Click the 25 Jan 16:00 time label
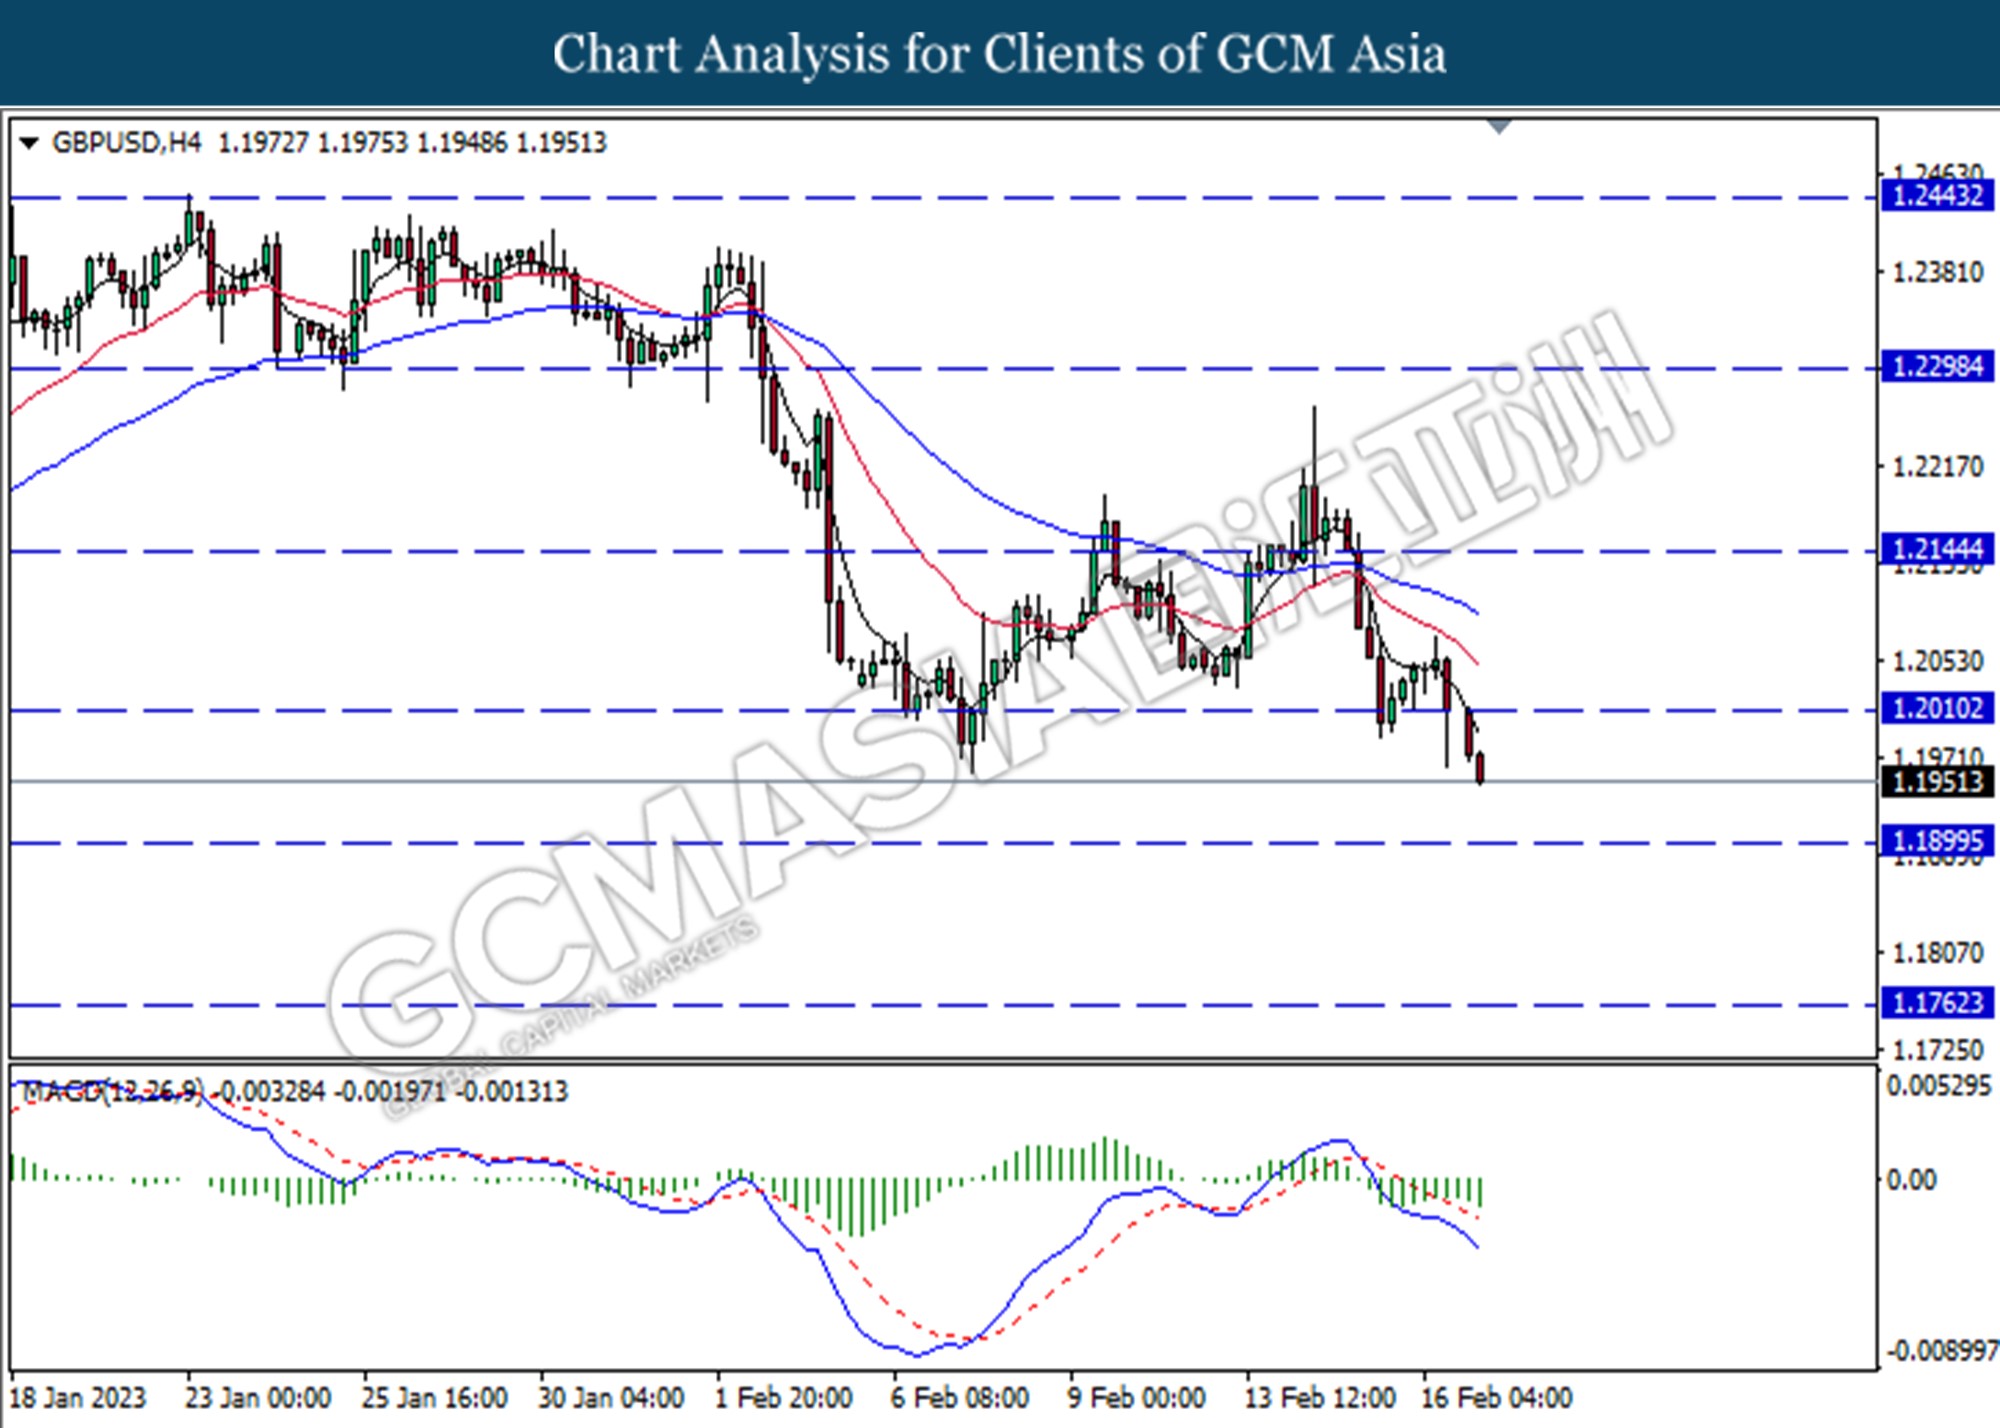2000x1428 pixels. click(x=434, y=1397)
